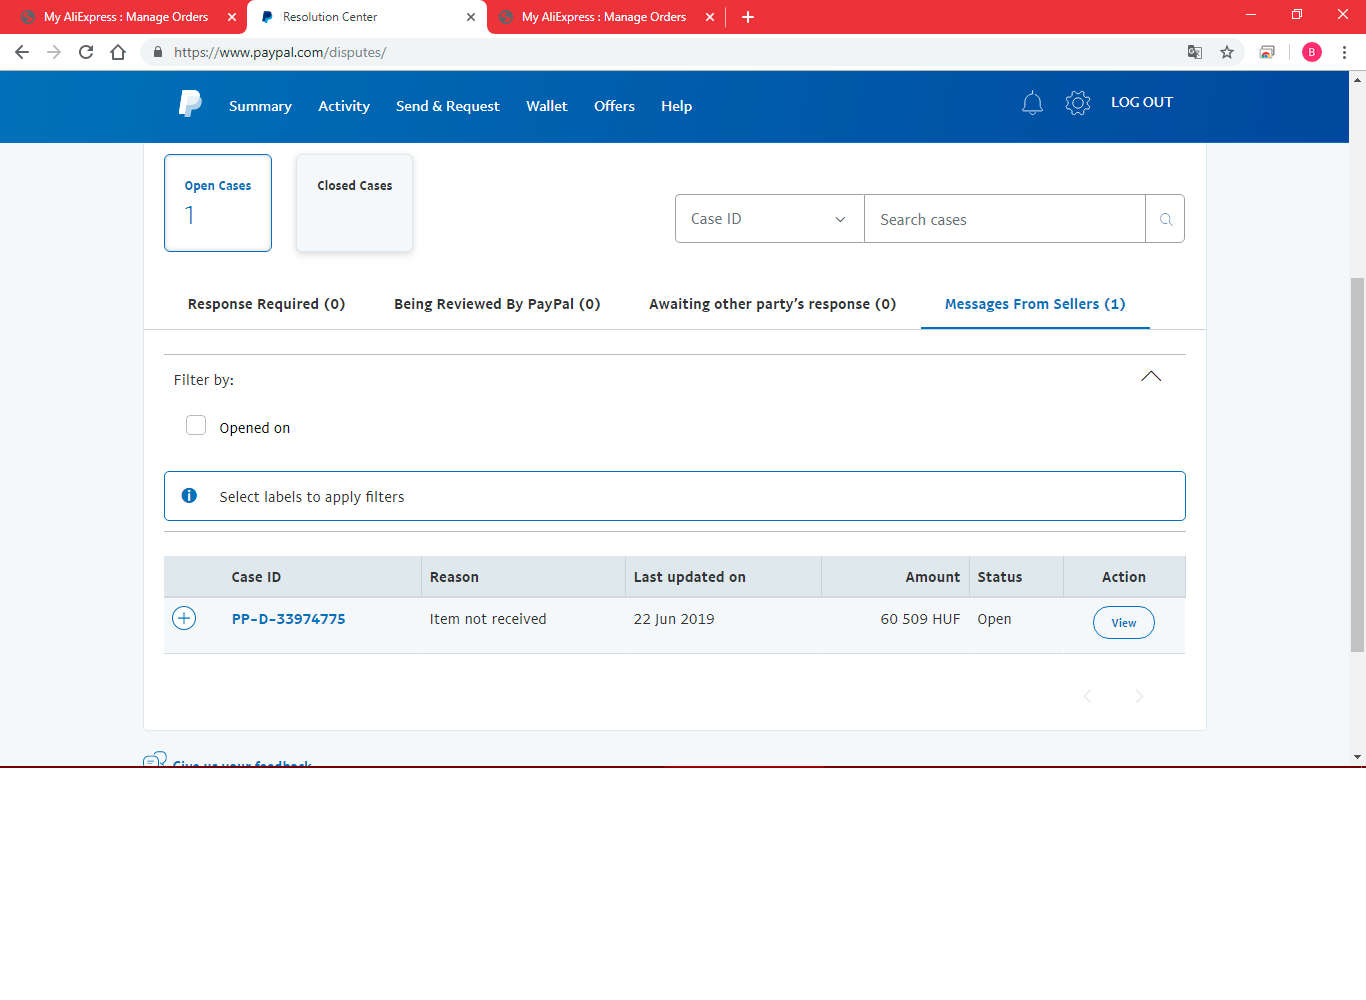
Task: Select Messages From Sellers (1) tab
Action: click(x=1035, y=304)
